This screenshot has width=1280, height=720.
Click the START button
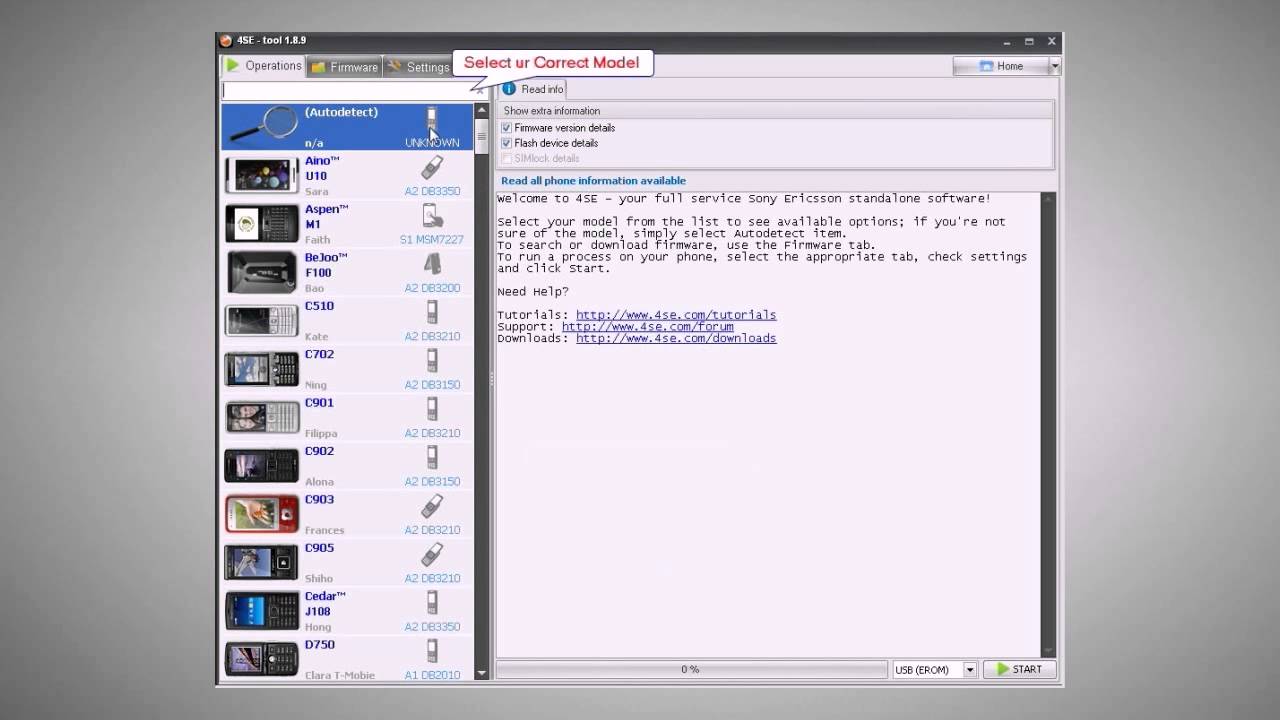(1020, 670)
